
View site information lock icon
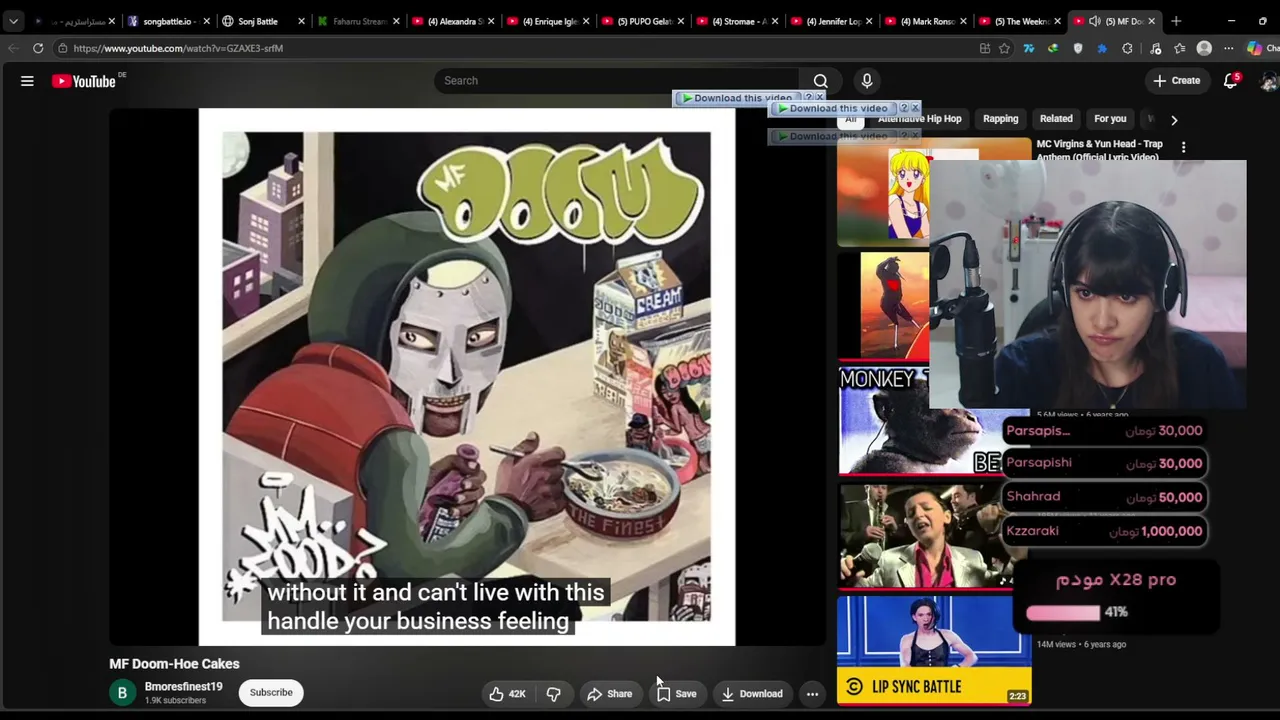pyautogui.click(x=62, y=48)
